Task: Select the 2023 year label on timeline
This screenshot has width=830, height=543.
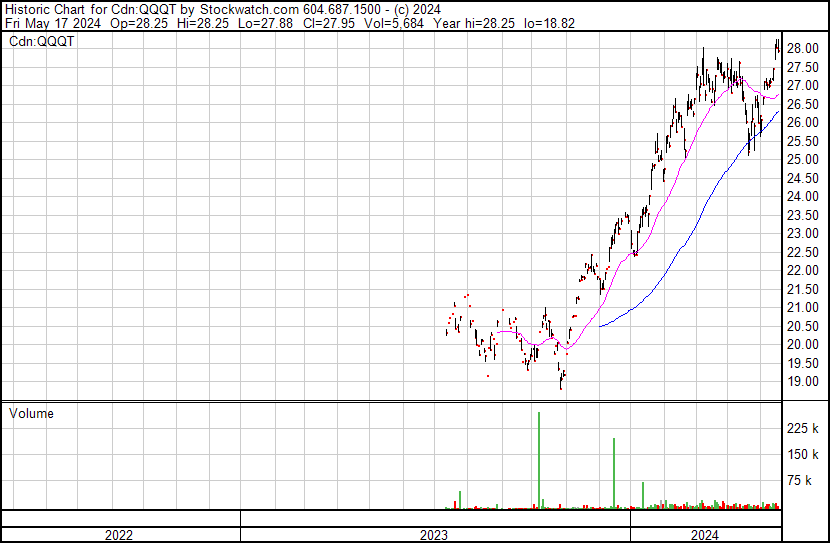Action: click(x=433, y=535)
